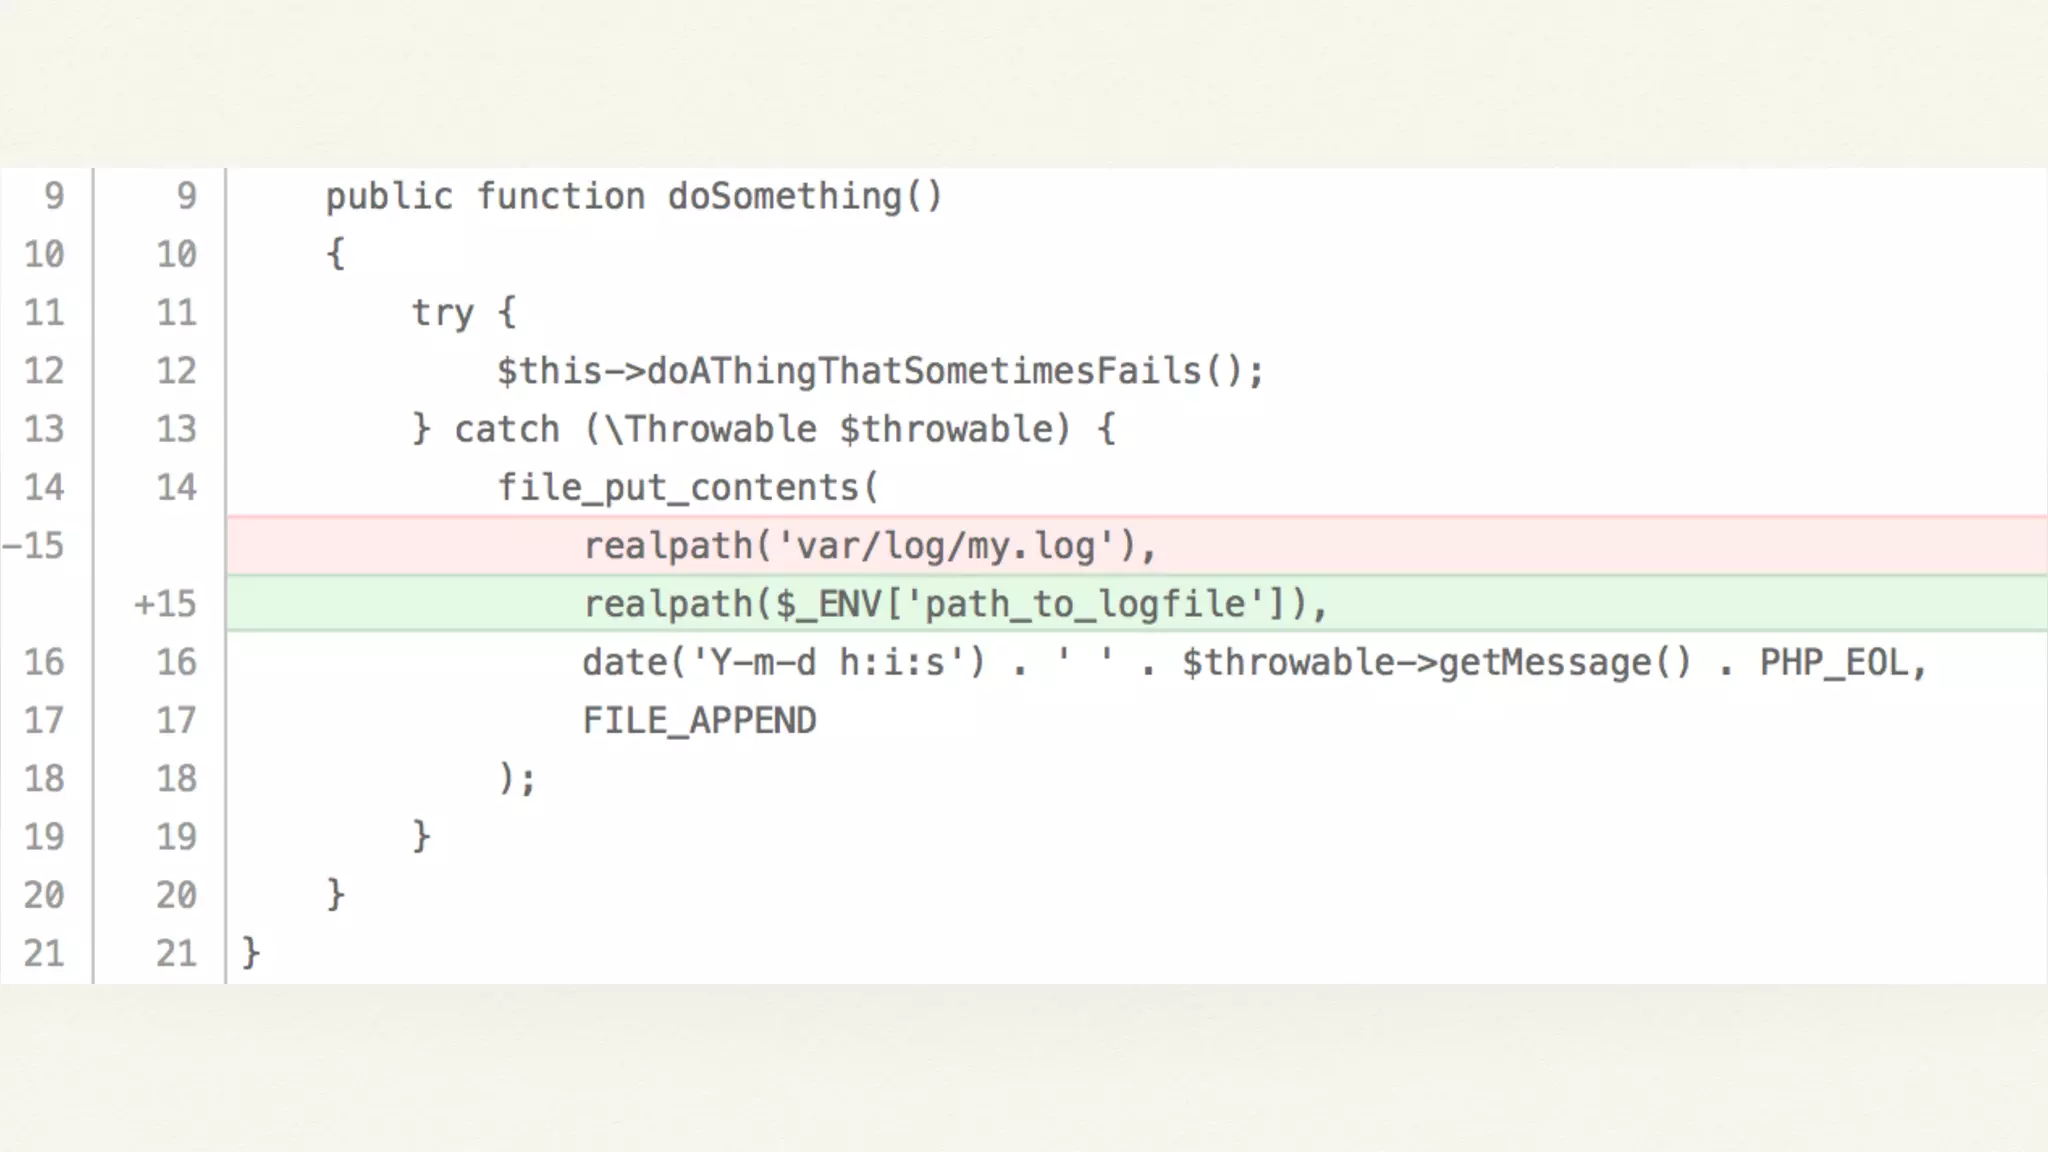
Task: Click the deleted realpath 'var/log/my.log' line
Action: [869, 546]
